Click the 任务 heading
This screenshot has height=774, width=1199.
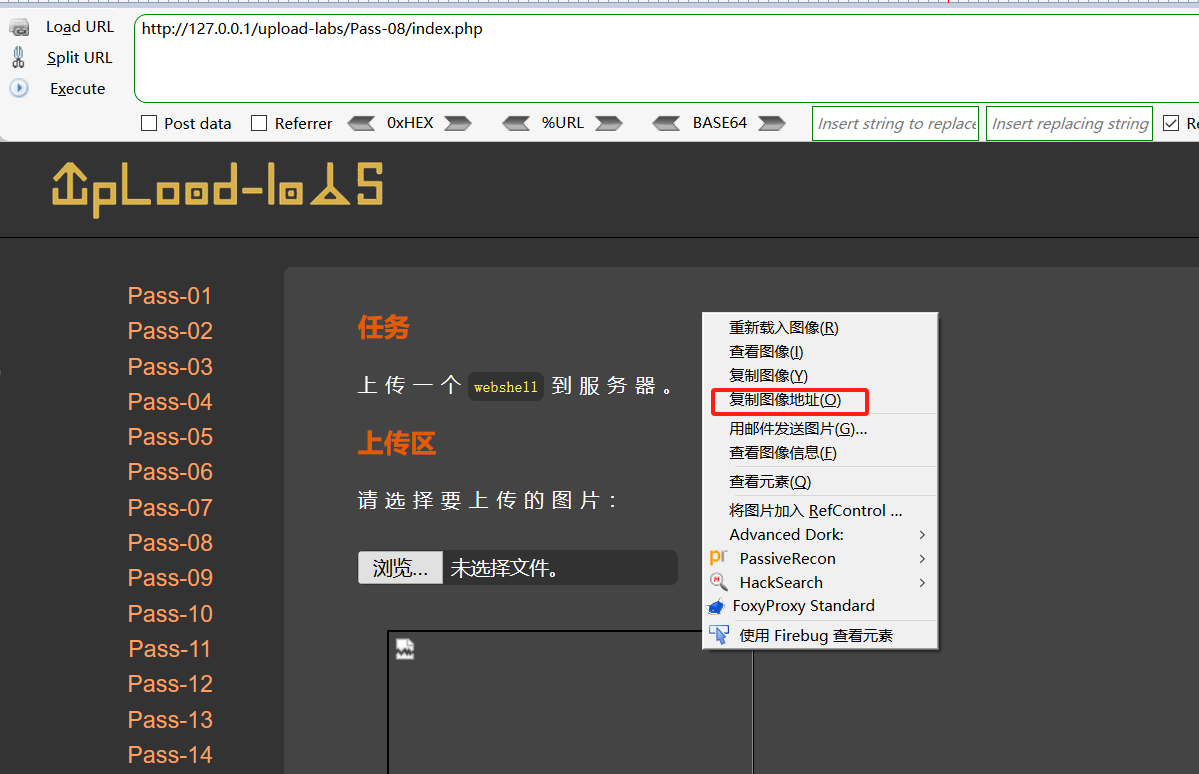pos(384,327)
